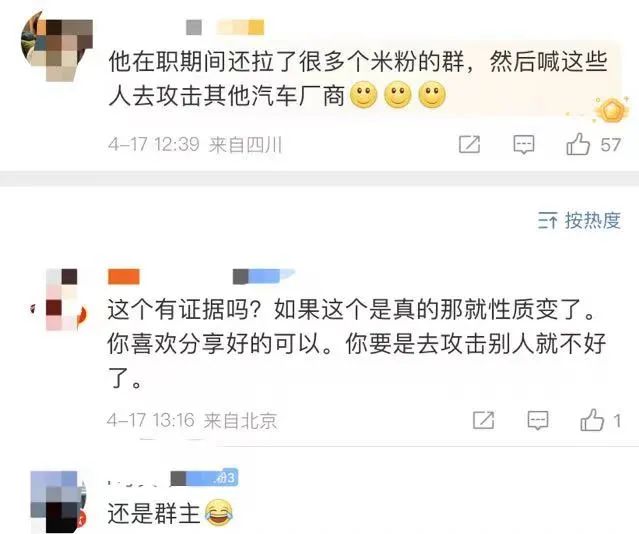Tap timestamp 4-17 13:16 来自北京
The height and width of the screenshot is (534, 639).
tap(192, 420)
